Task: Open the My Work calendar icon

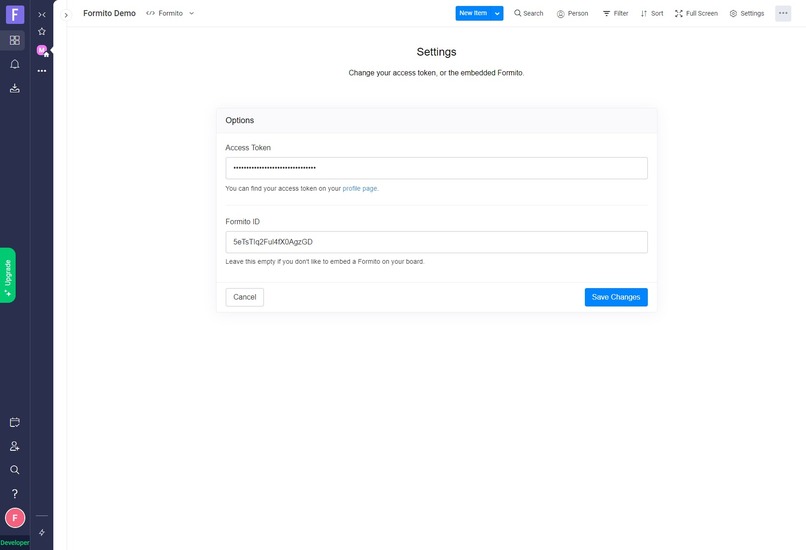Action: click(x=15, y=423)
